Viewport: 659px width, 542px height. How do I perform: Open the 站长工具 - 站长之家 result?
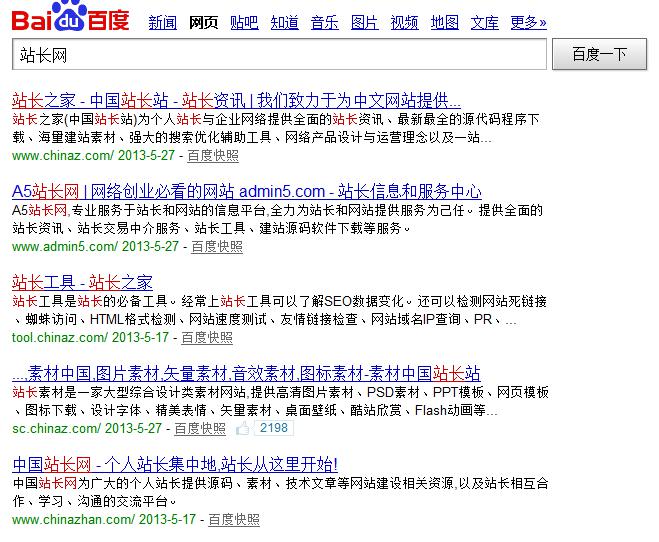(x=82, y=282)
